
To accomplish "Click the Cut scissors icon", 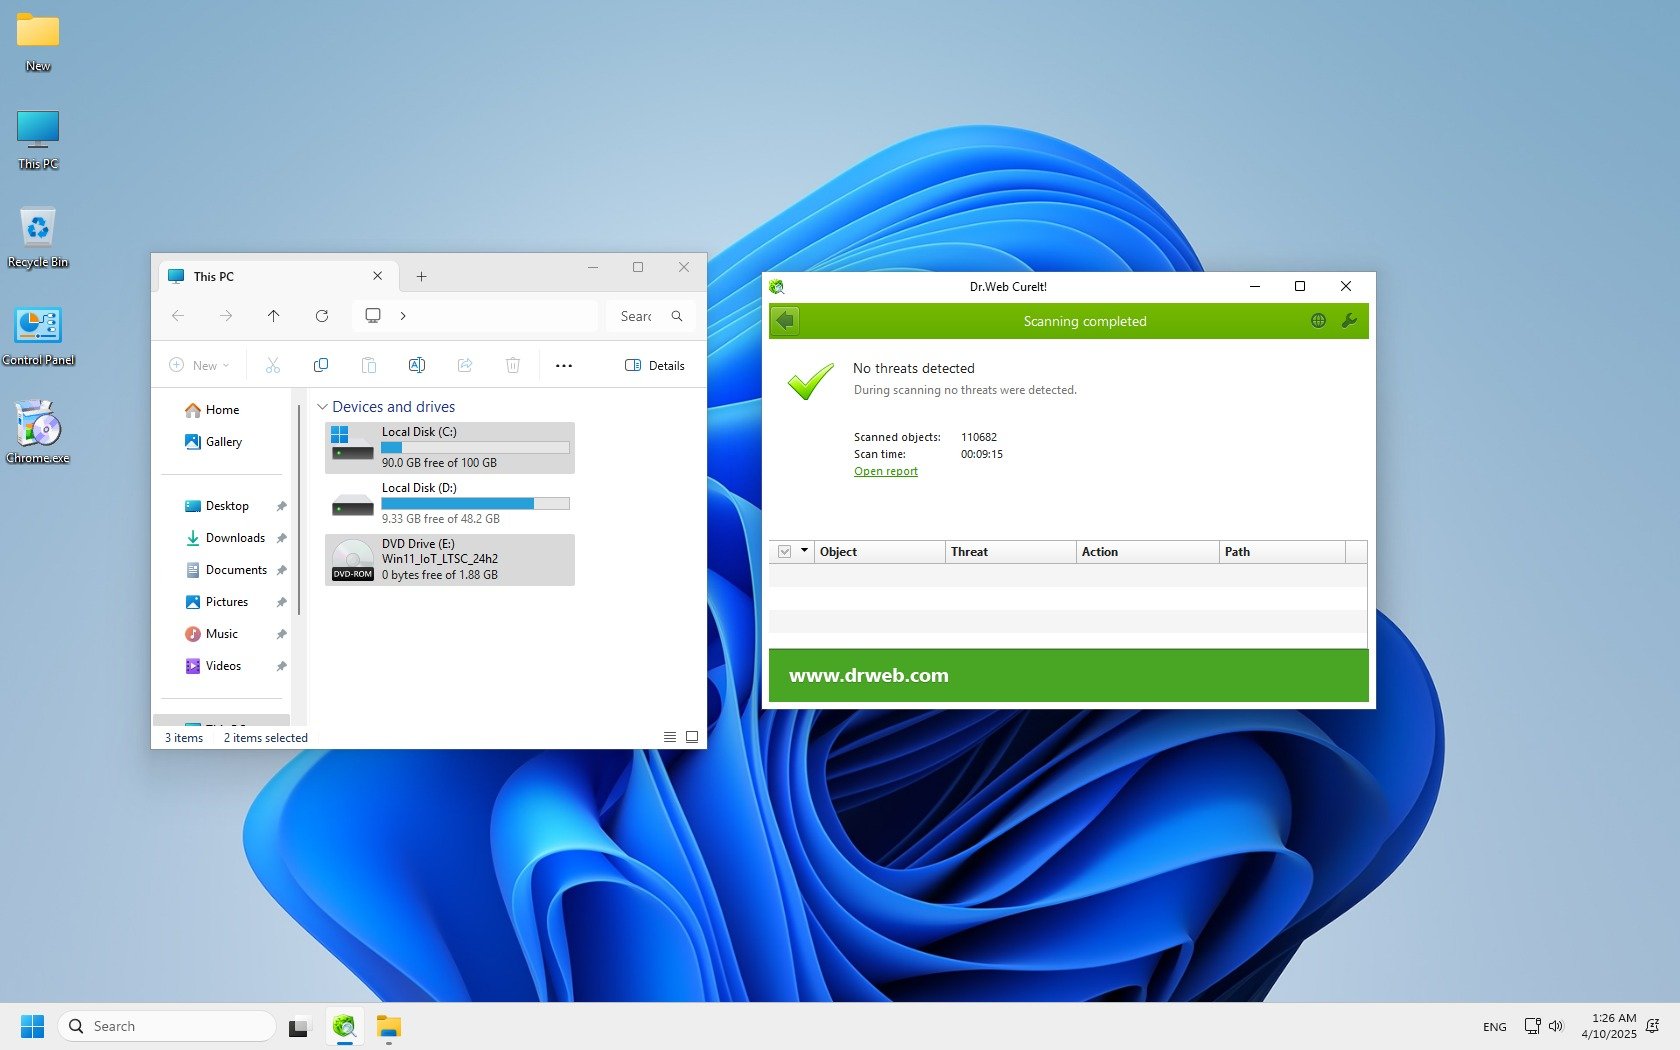I will (x=273, y=366).
